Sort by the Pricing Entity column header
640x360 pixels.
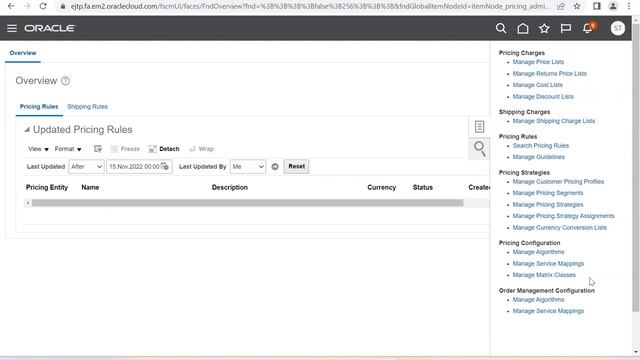[x=47, y=187]
